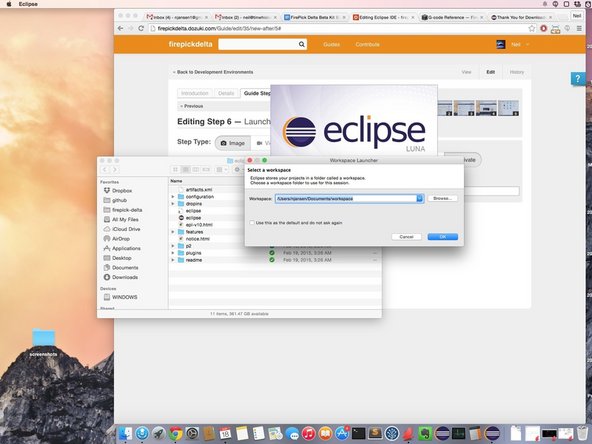Open Dropbox in the Finder sidebar
The height and width of the screenshot is (444, 592).
(122, 191)
